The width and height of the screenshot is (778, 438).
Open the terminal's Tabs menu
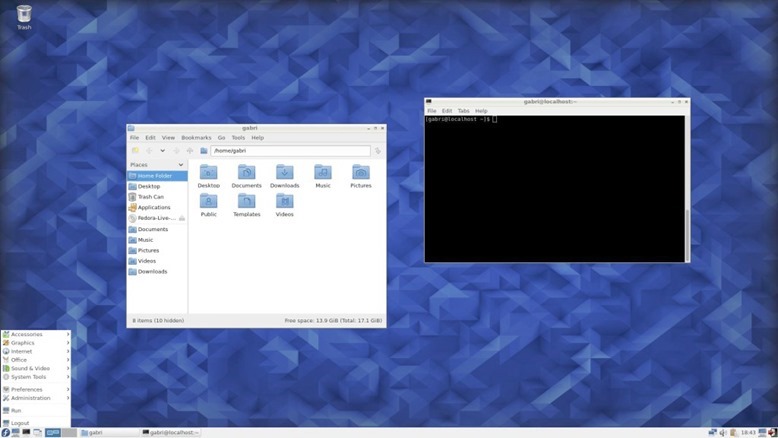point(463,111)
